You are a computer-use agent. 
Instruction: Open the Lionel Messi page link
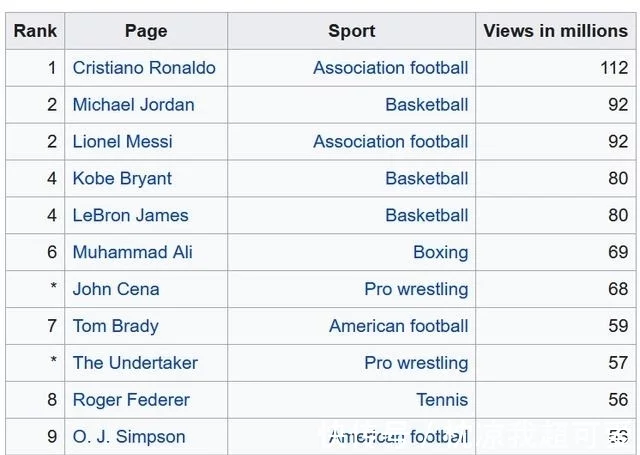tap(122, 142)
